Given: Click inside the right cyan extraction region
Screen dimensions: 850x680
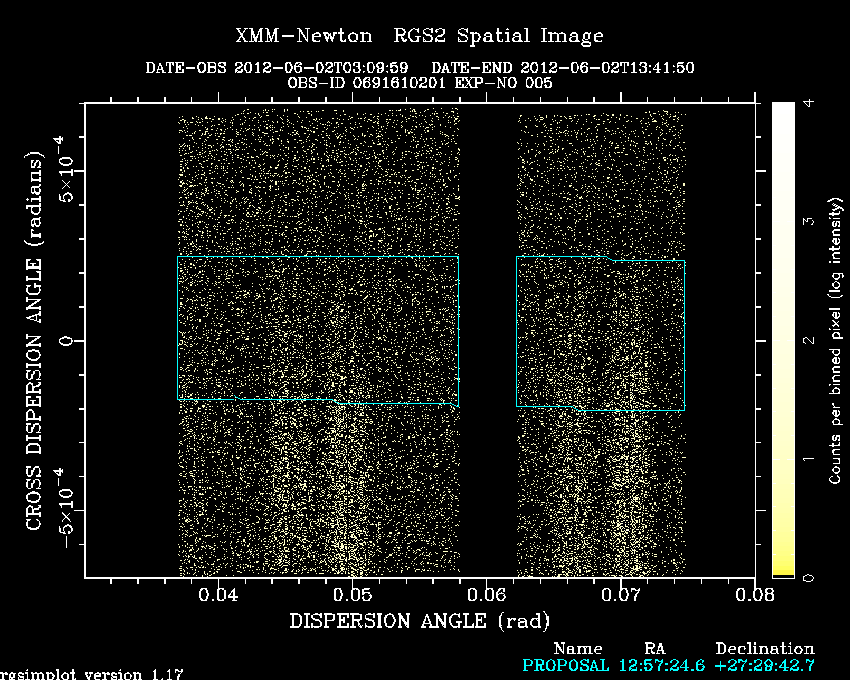Looking at the screenshot, I should [x=601, y=333].
